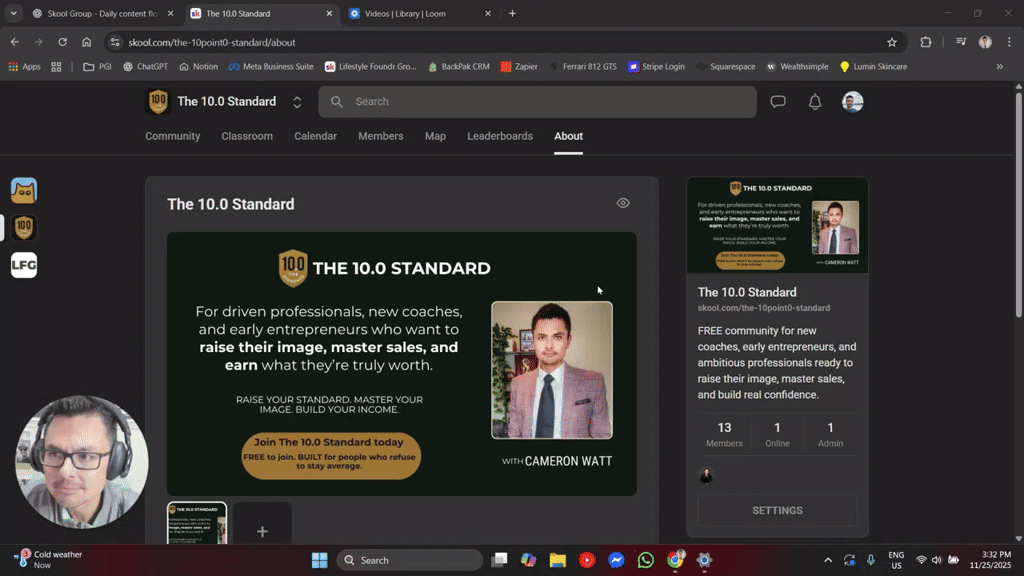Toggle the eye preview icon on About card
Screen dimensions: 1024x576
coord(623,203)
